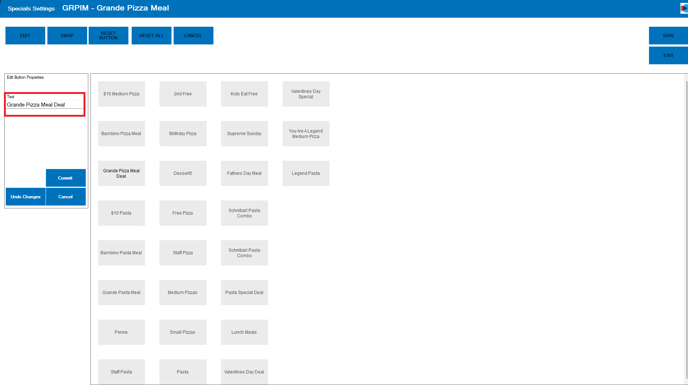The width and height of the screenshot is (688, 385).
Task: Select the Grande Pizza Meal Deal tile
Action: [x=121, y=173]
